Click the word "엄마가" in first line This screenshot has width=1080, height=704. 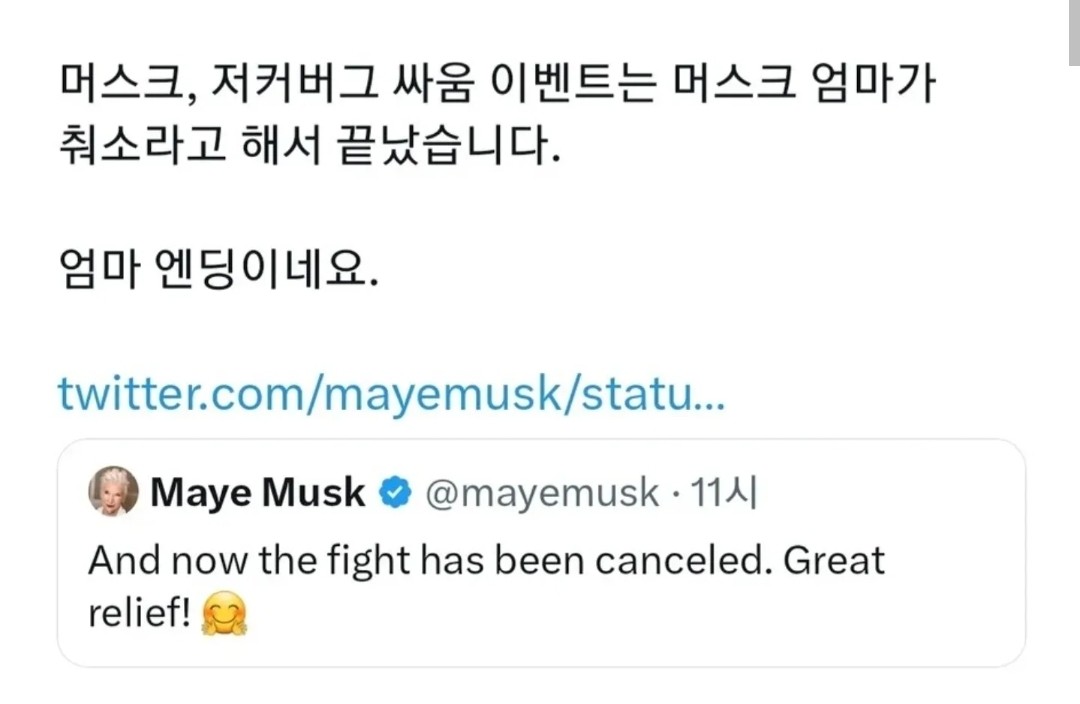pyautogui.click(x=869, y=88)
